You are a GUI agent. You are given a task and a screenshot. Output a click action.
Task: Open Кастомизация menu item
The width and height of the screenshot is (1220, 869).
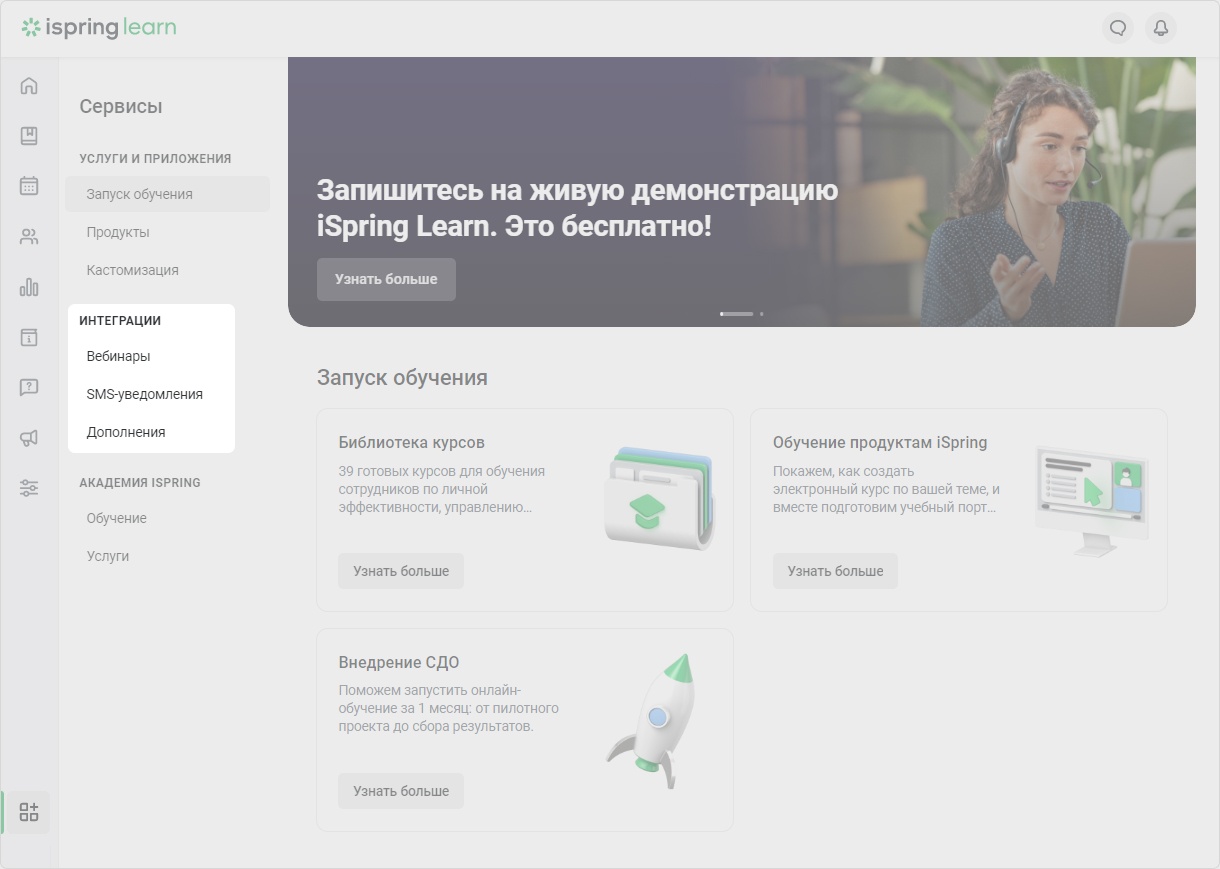click(133, 270)
